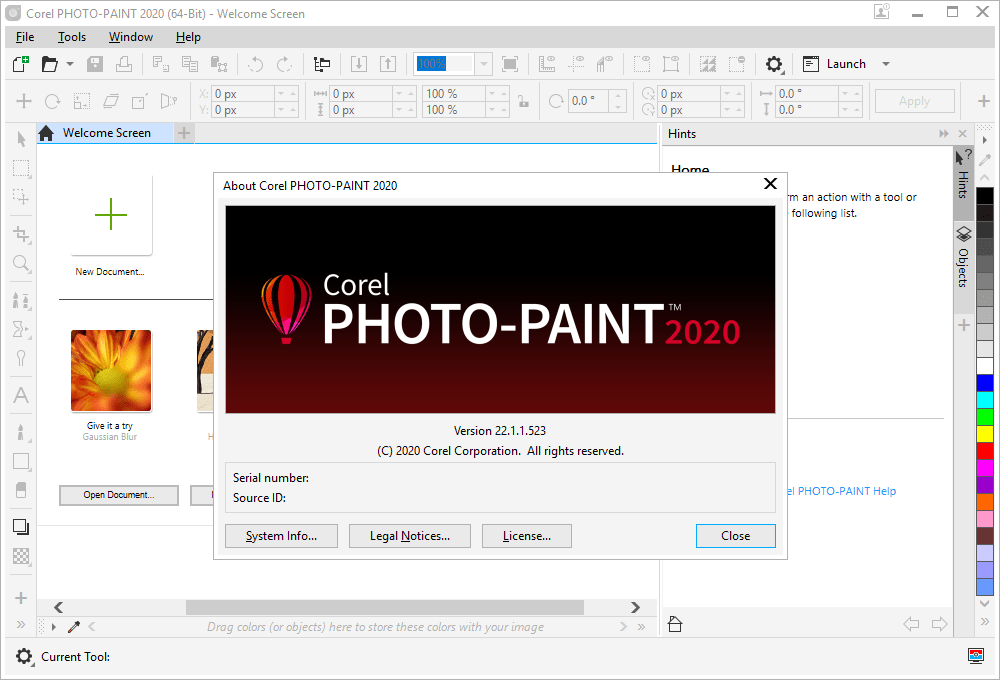This screenshot has height=680, width=1000.
Task: Click the gear icon in status bar
Action: [24, 656]
